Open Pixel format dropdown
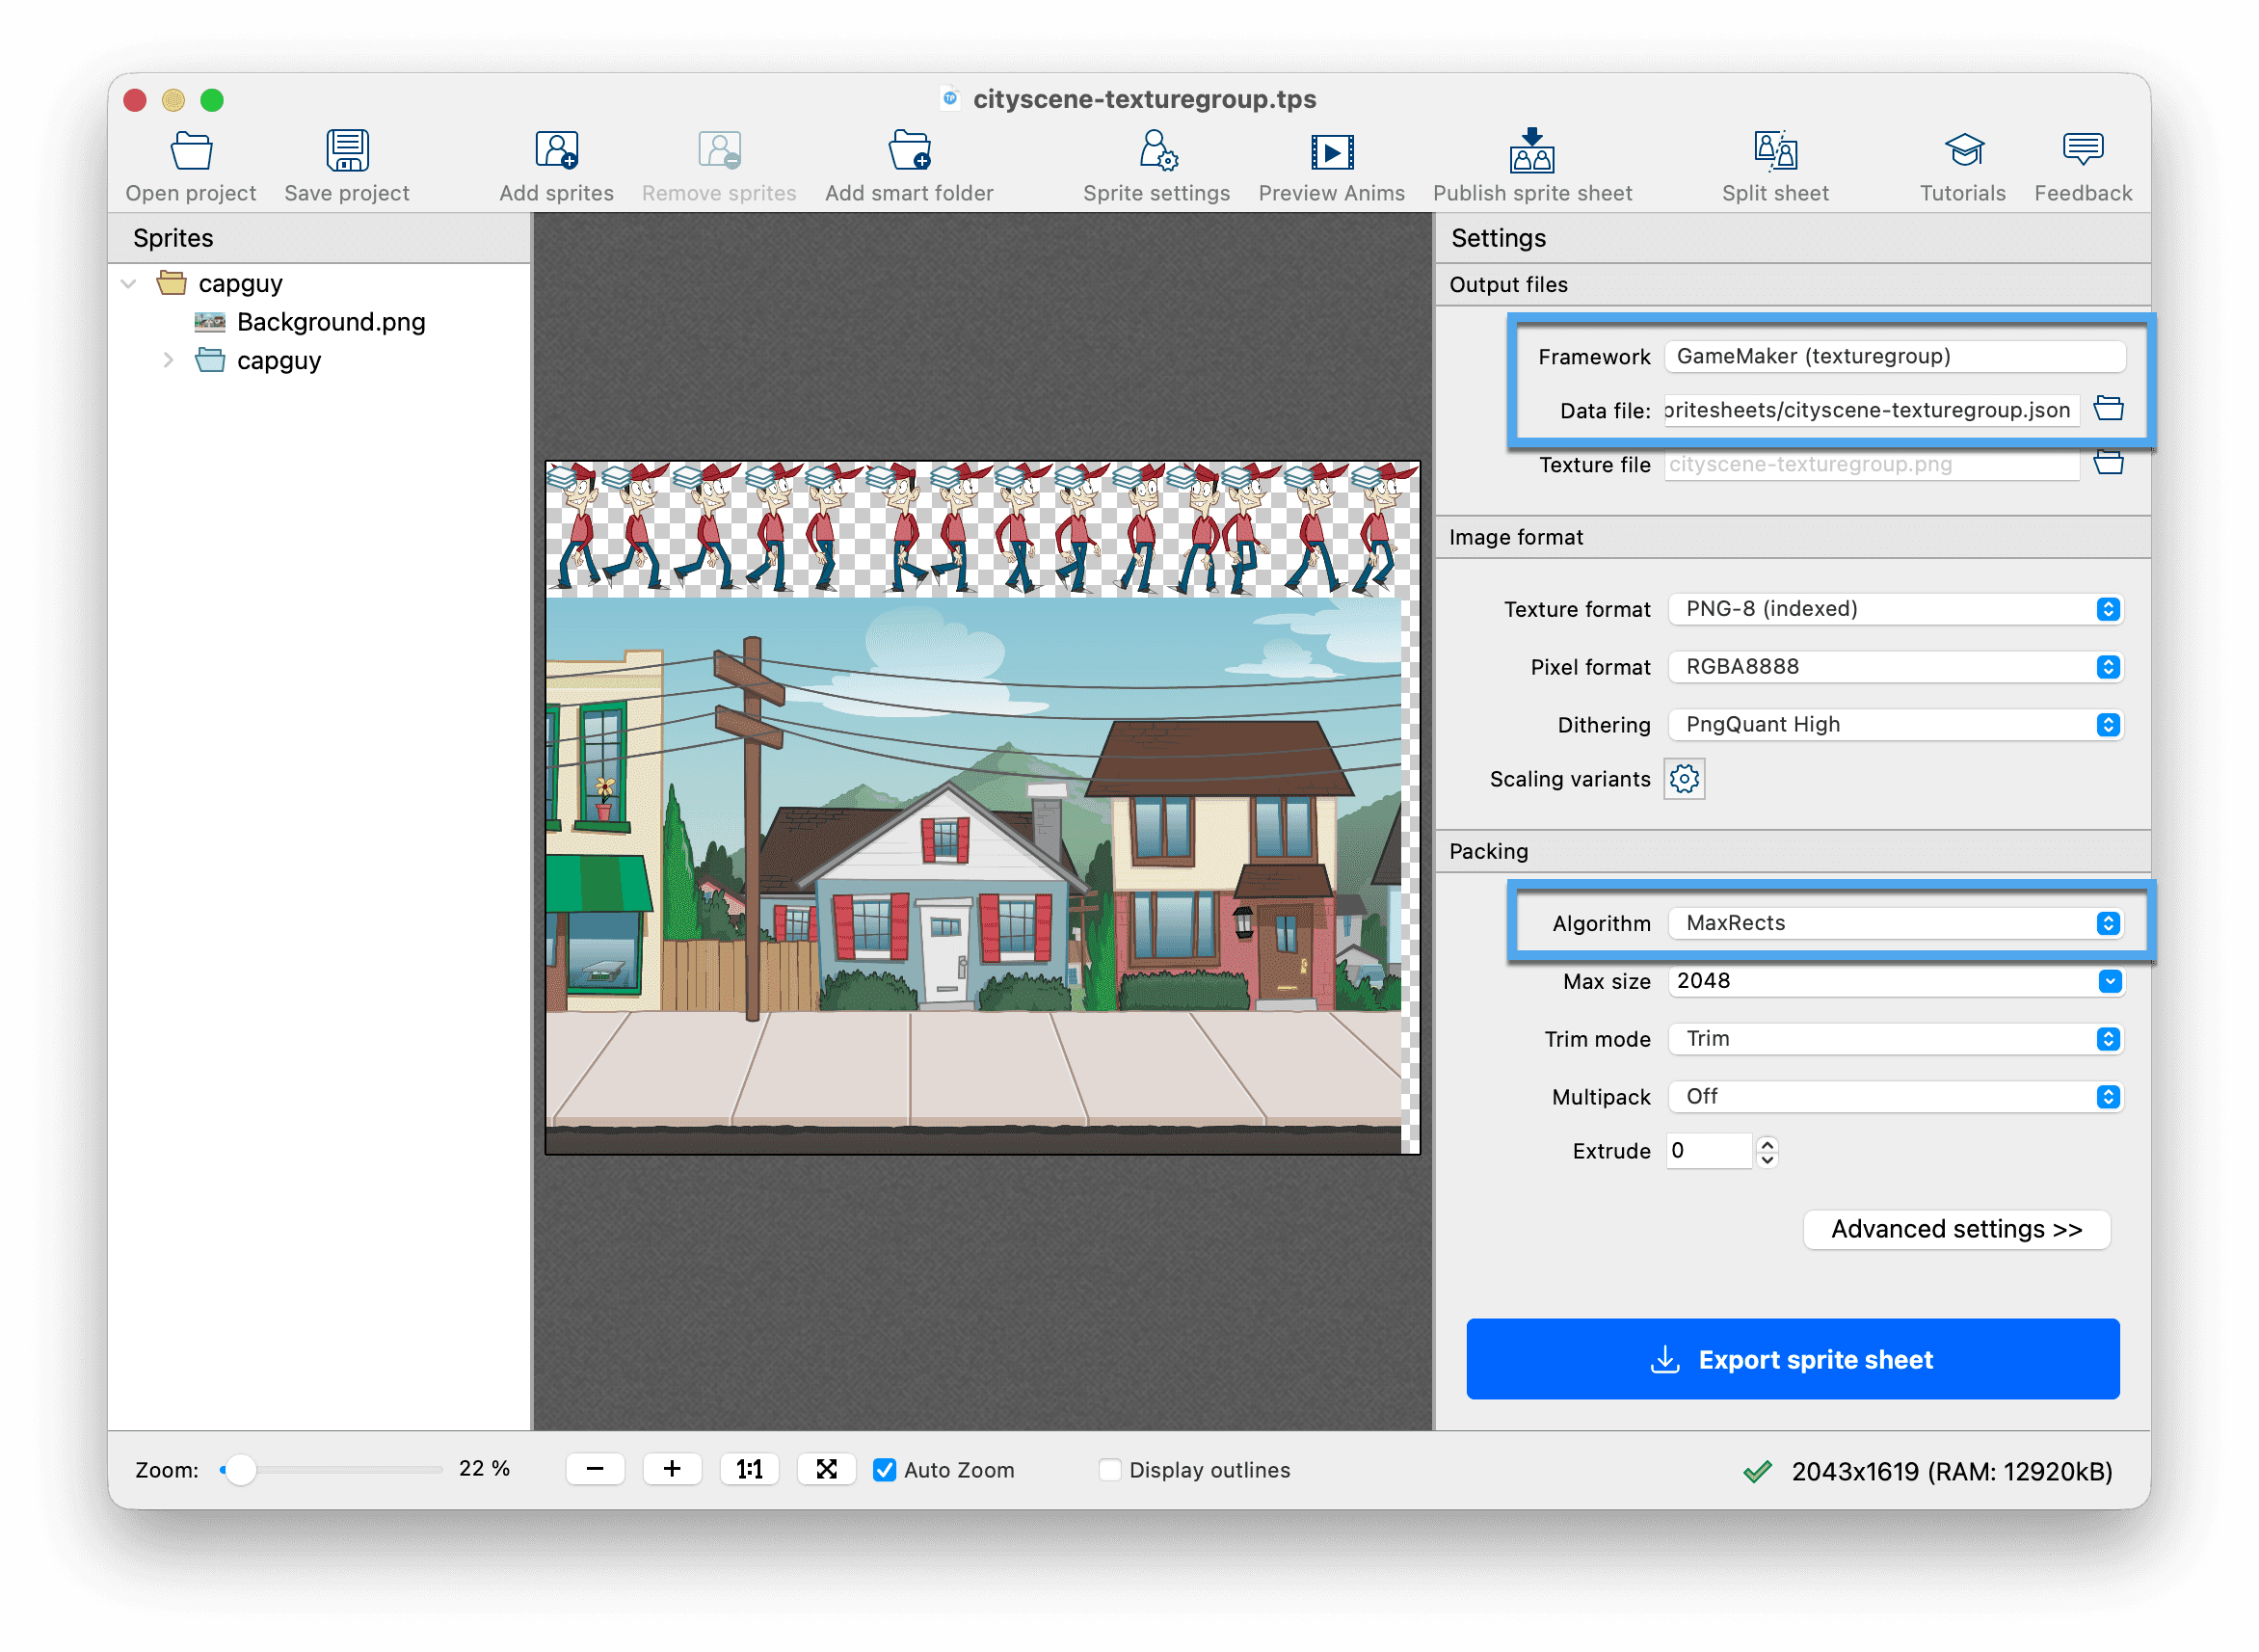This screenshot has width=2259, height=1652. (1895, 667)
